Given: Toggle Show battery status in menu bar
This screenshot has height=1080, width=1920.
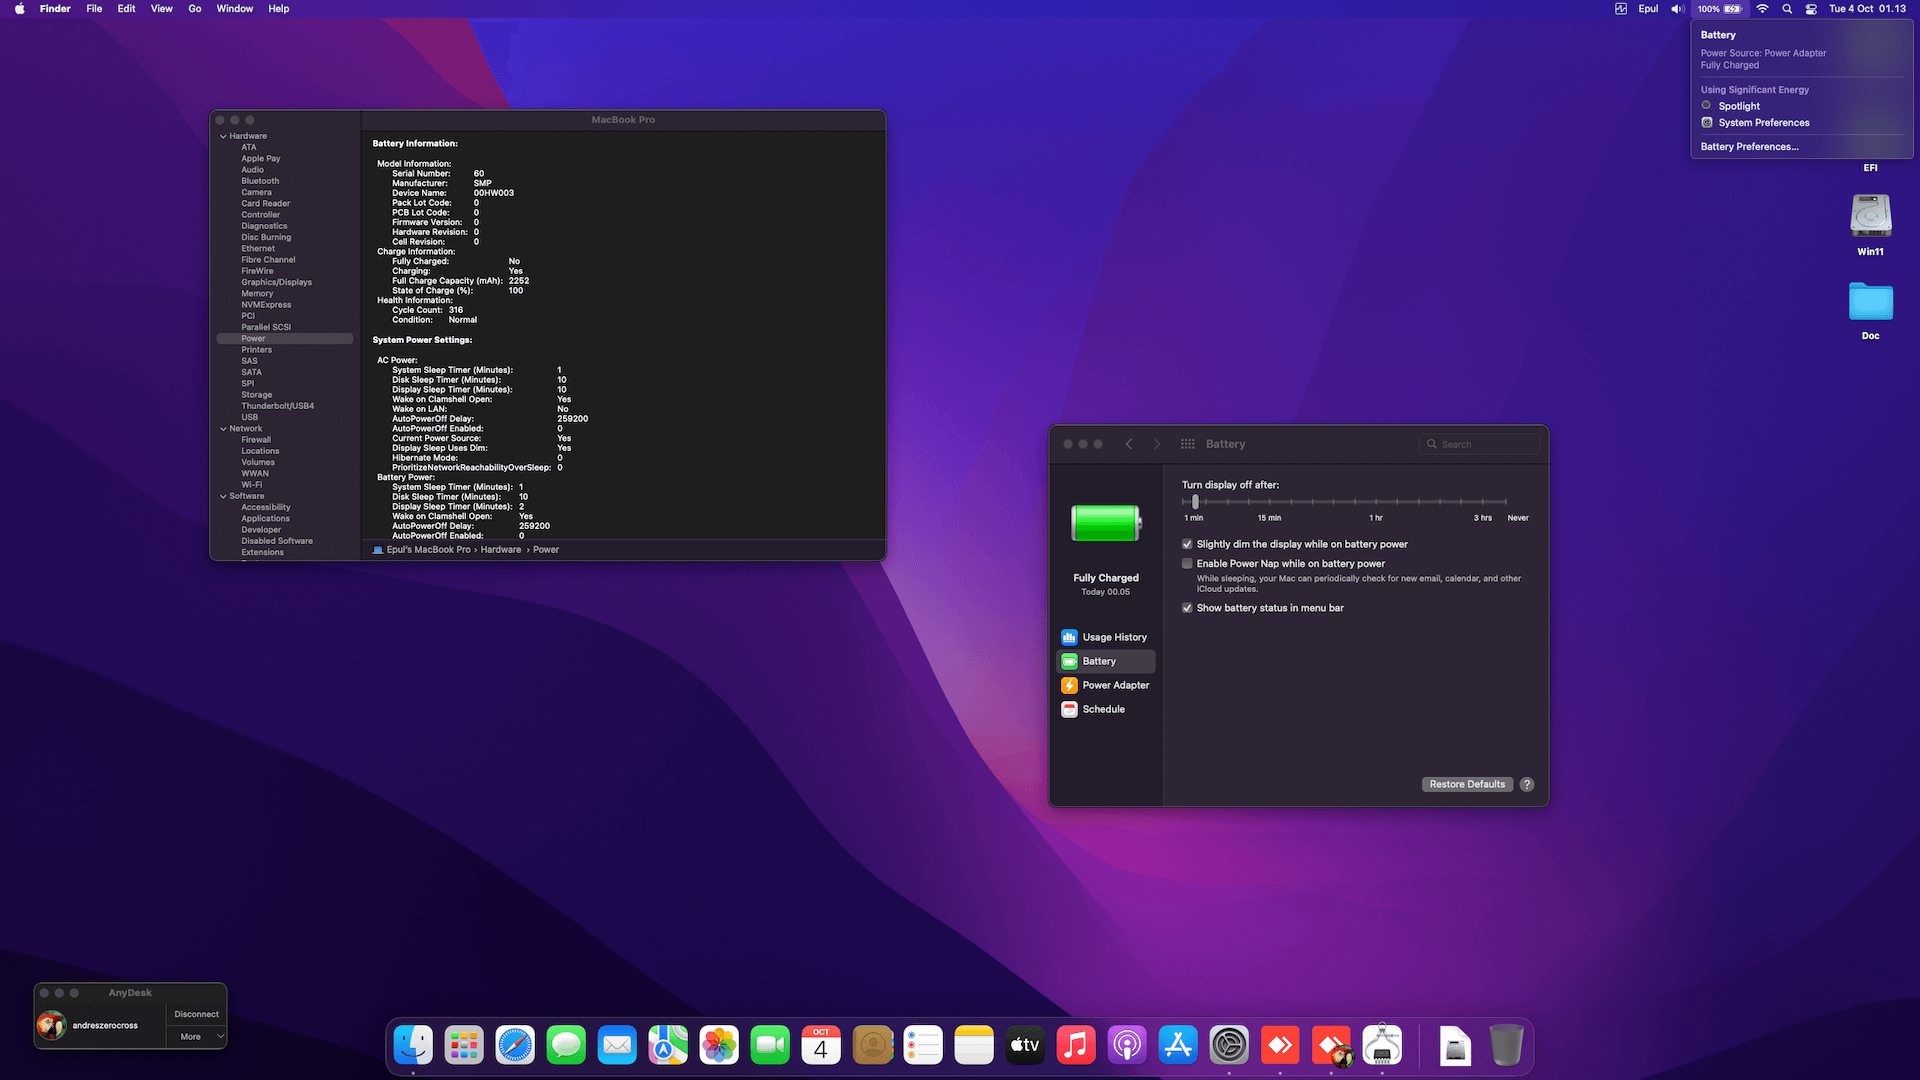Looking at the screenshot, I should (1187, 607).
